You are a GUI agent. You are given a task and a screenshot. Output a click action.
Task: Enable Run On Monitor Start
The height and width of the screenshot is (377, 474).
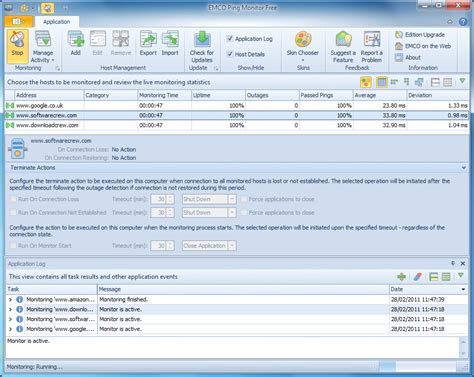tap(13, 246)
